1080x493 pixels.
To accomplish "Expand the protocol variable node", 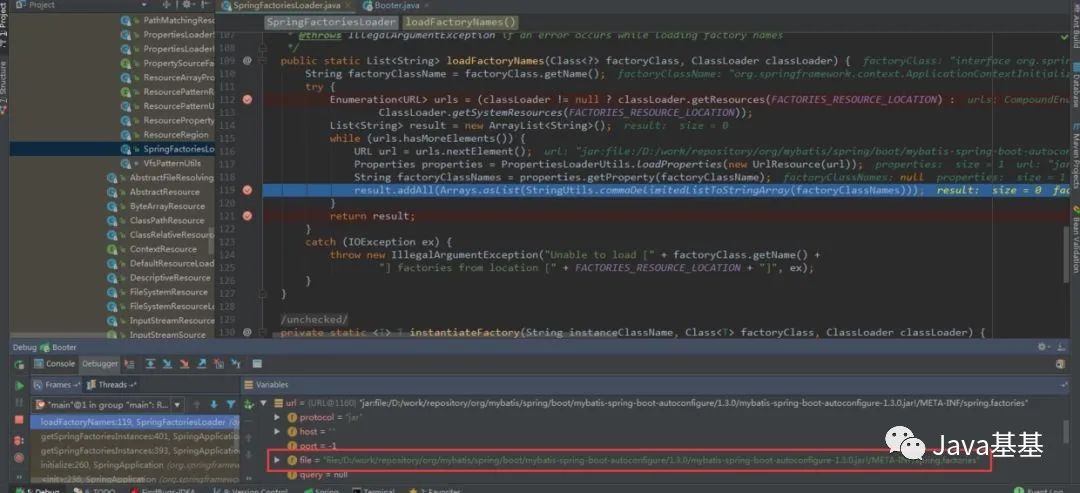I will pos(277,417).
